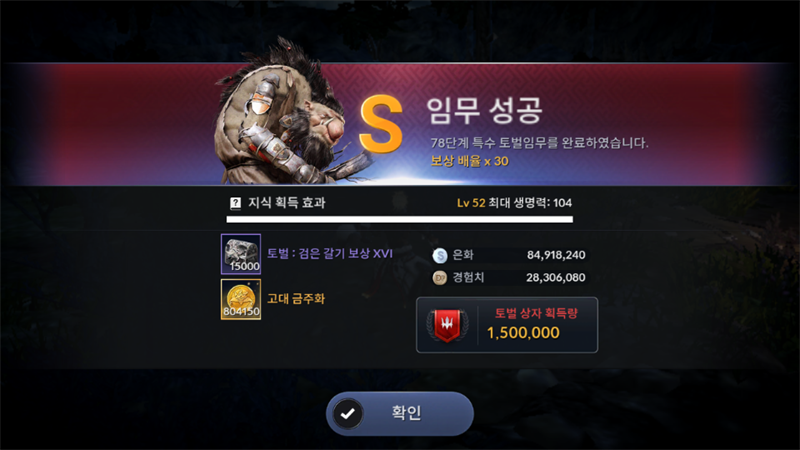Select the 고대 금주화 gold coin icon

point(241,299)
